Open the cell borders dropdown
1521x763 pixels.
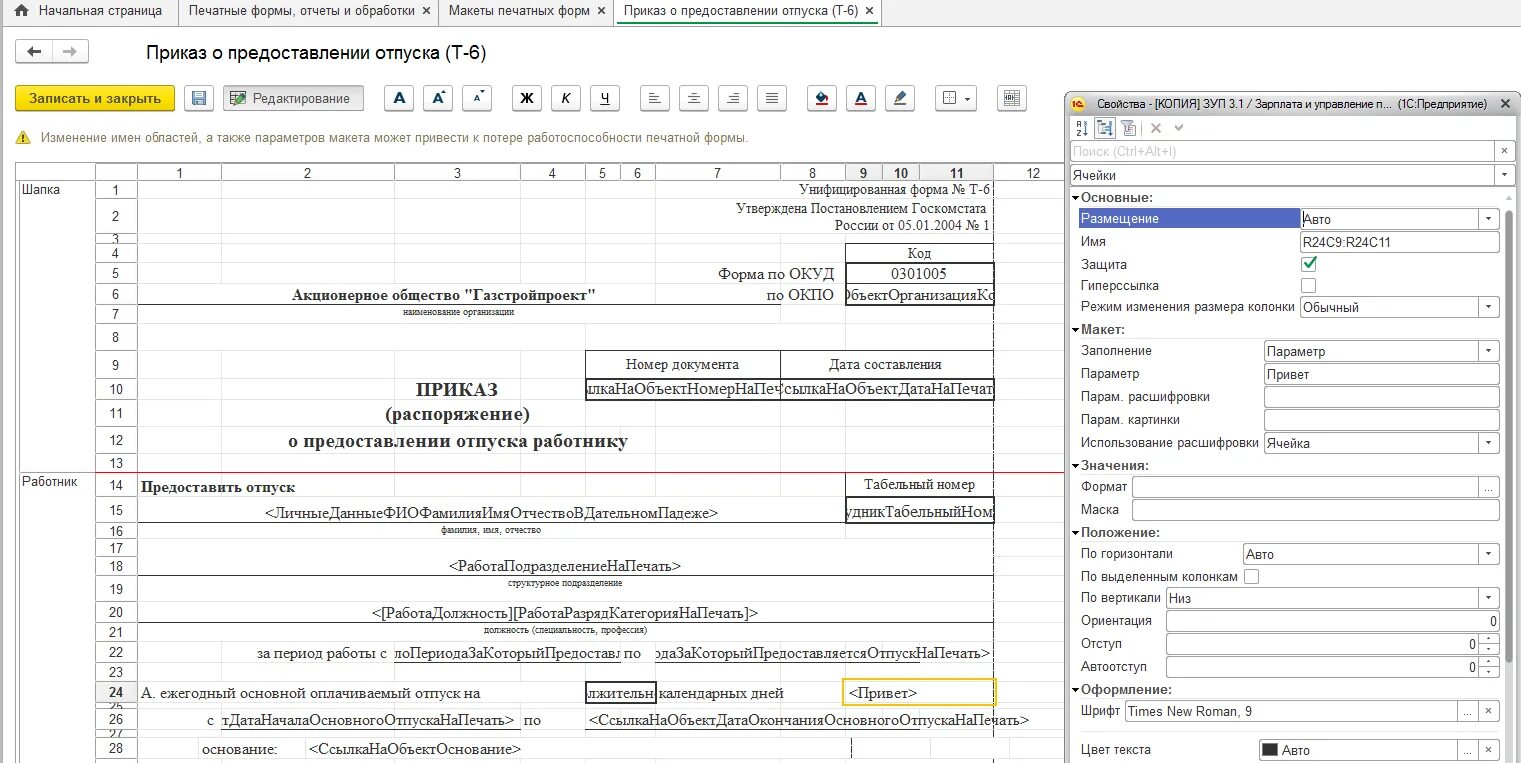(956, 98)
